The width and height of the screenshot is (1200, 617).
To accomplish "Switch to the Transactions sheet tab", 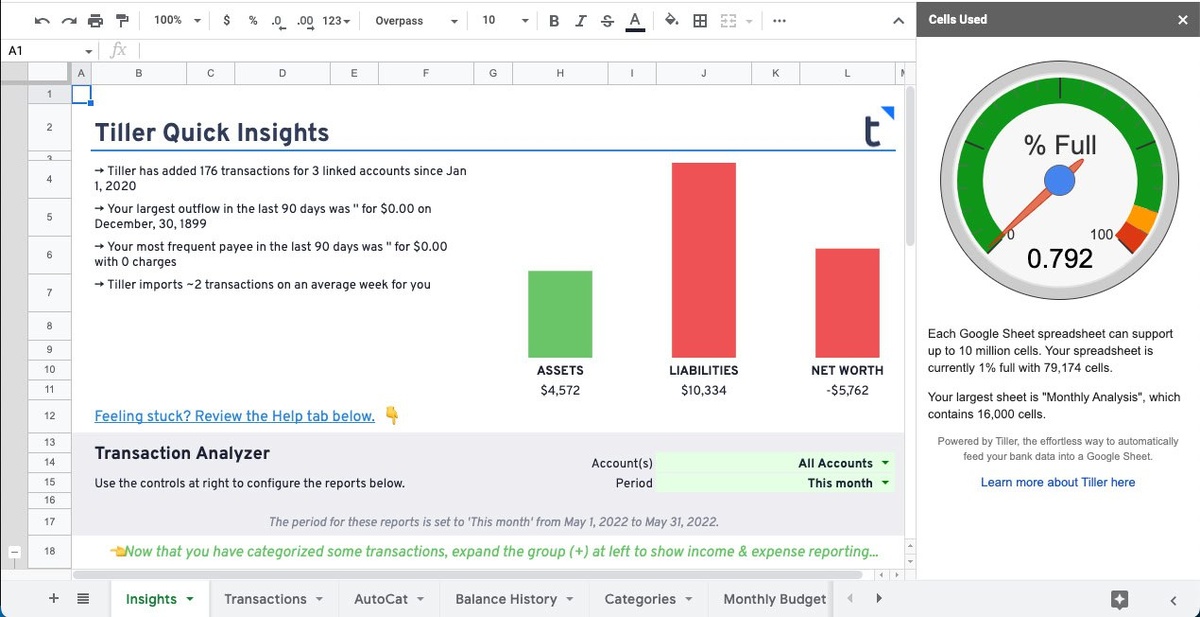I will pyautogui.click(x=265, y=599).
